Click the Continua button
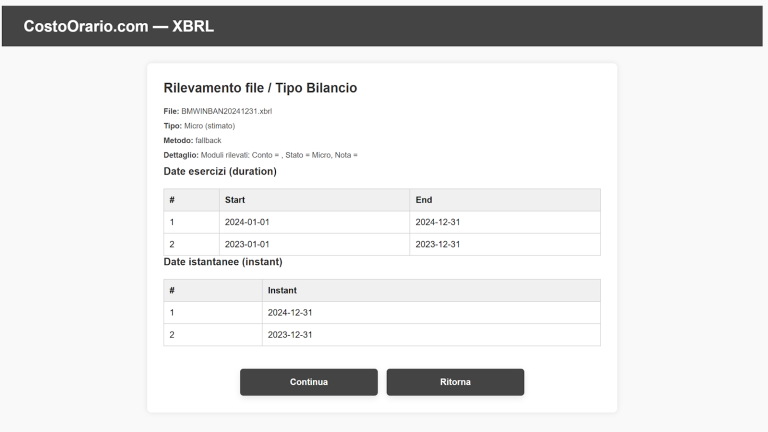The width and height of the screenshot is (768, 432). click(x=308, y=382)
